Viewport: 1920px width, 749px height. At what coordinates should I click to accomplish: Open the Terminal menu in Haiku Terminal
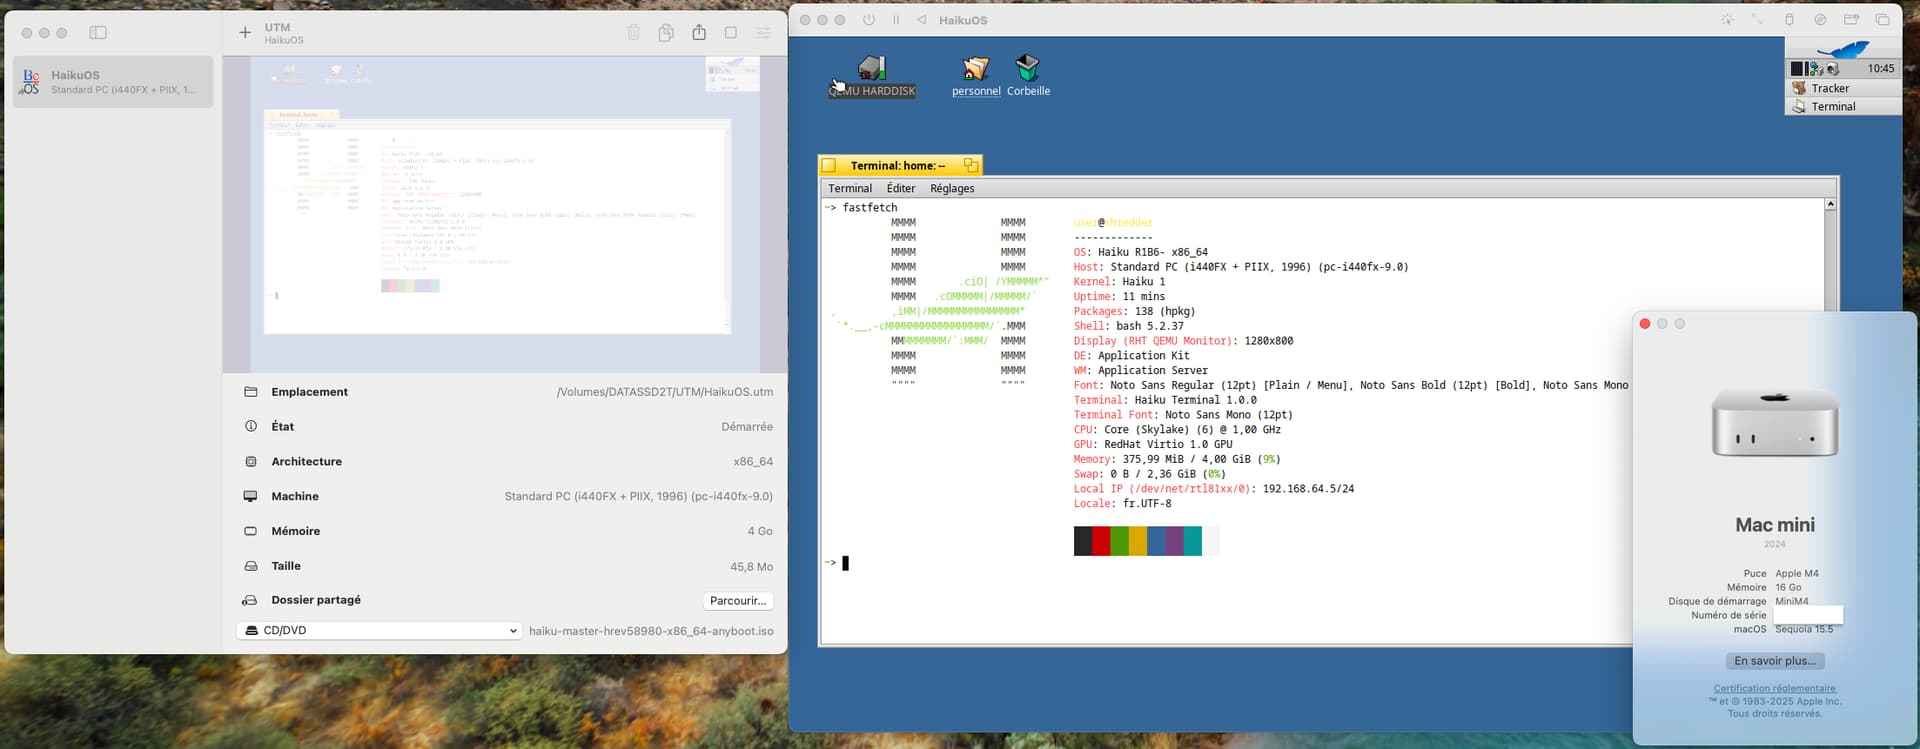point(850,188)
